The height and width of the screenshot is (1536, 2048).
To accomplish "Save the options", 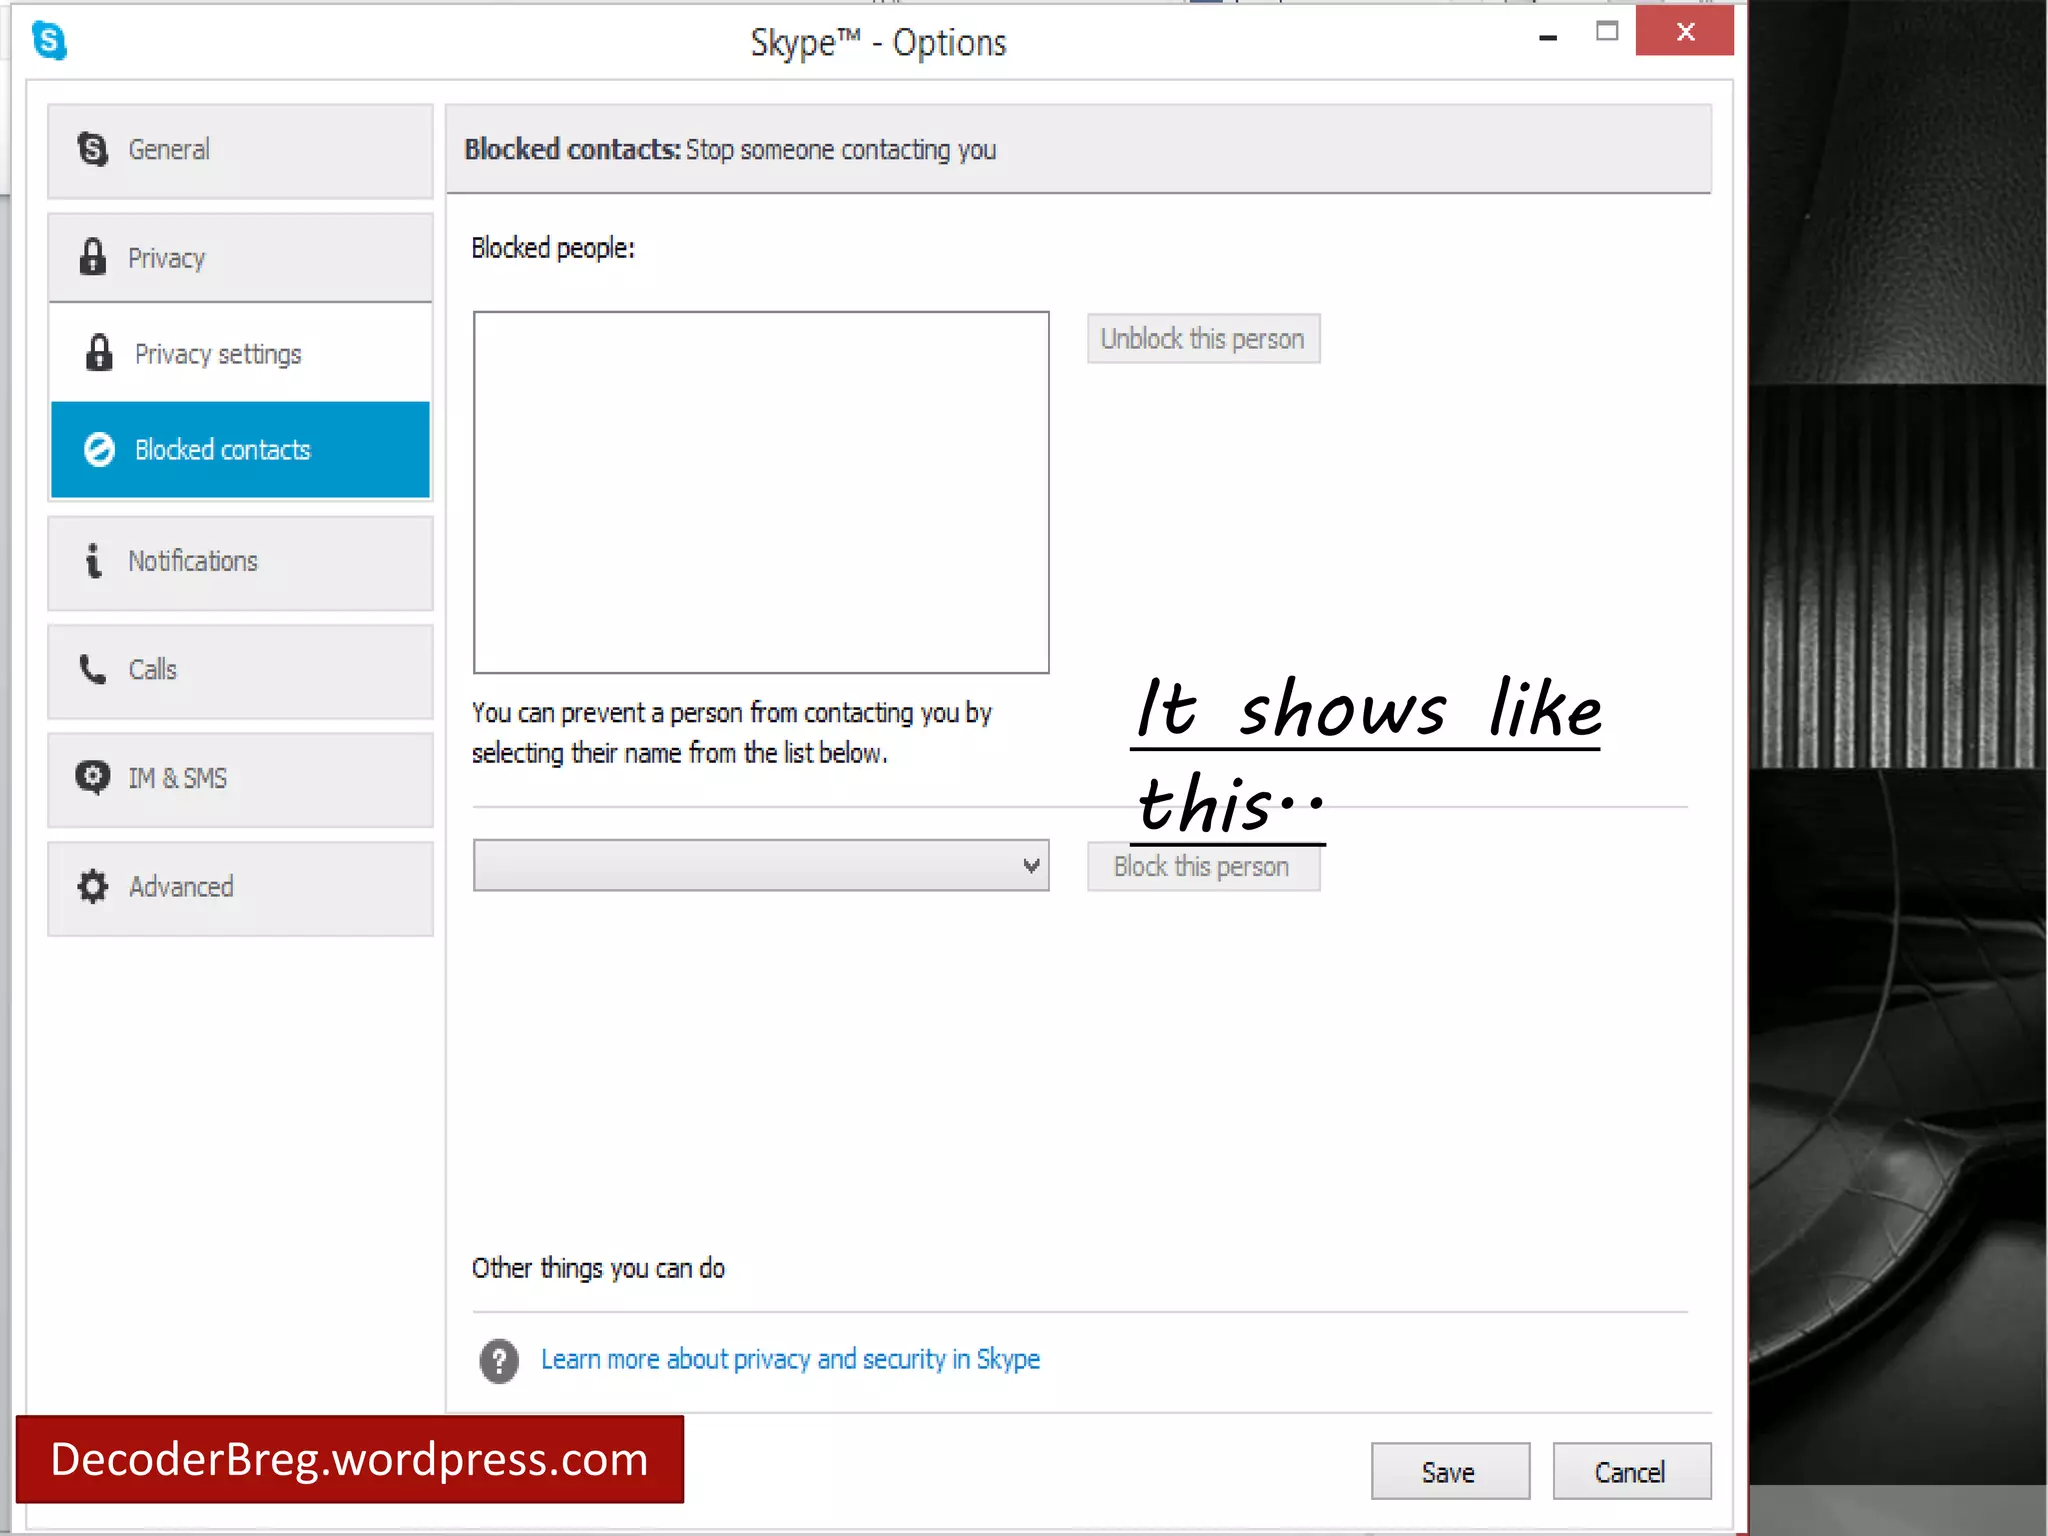I will [x=1450, y=1471].
